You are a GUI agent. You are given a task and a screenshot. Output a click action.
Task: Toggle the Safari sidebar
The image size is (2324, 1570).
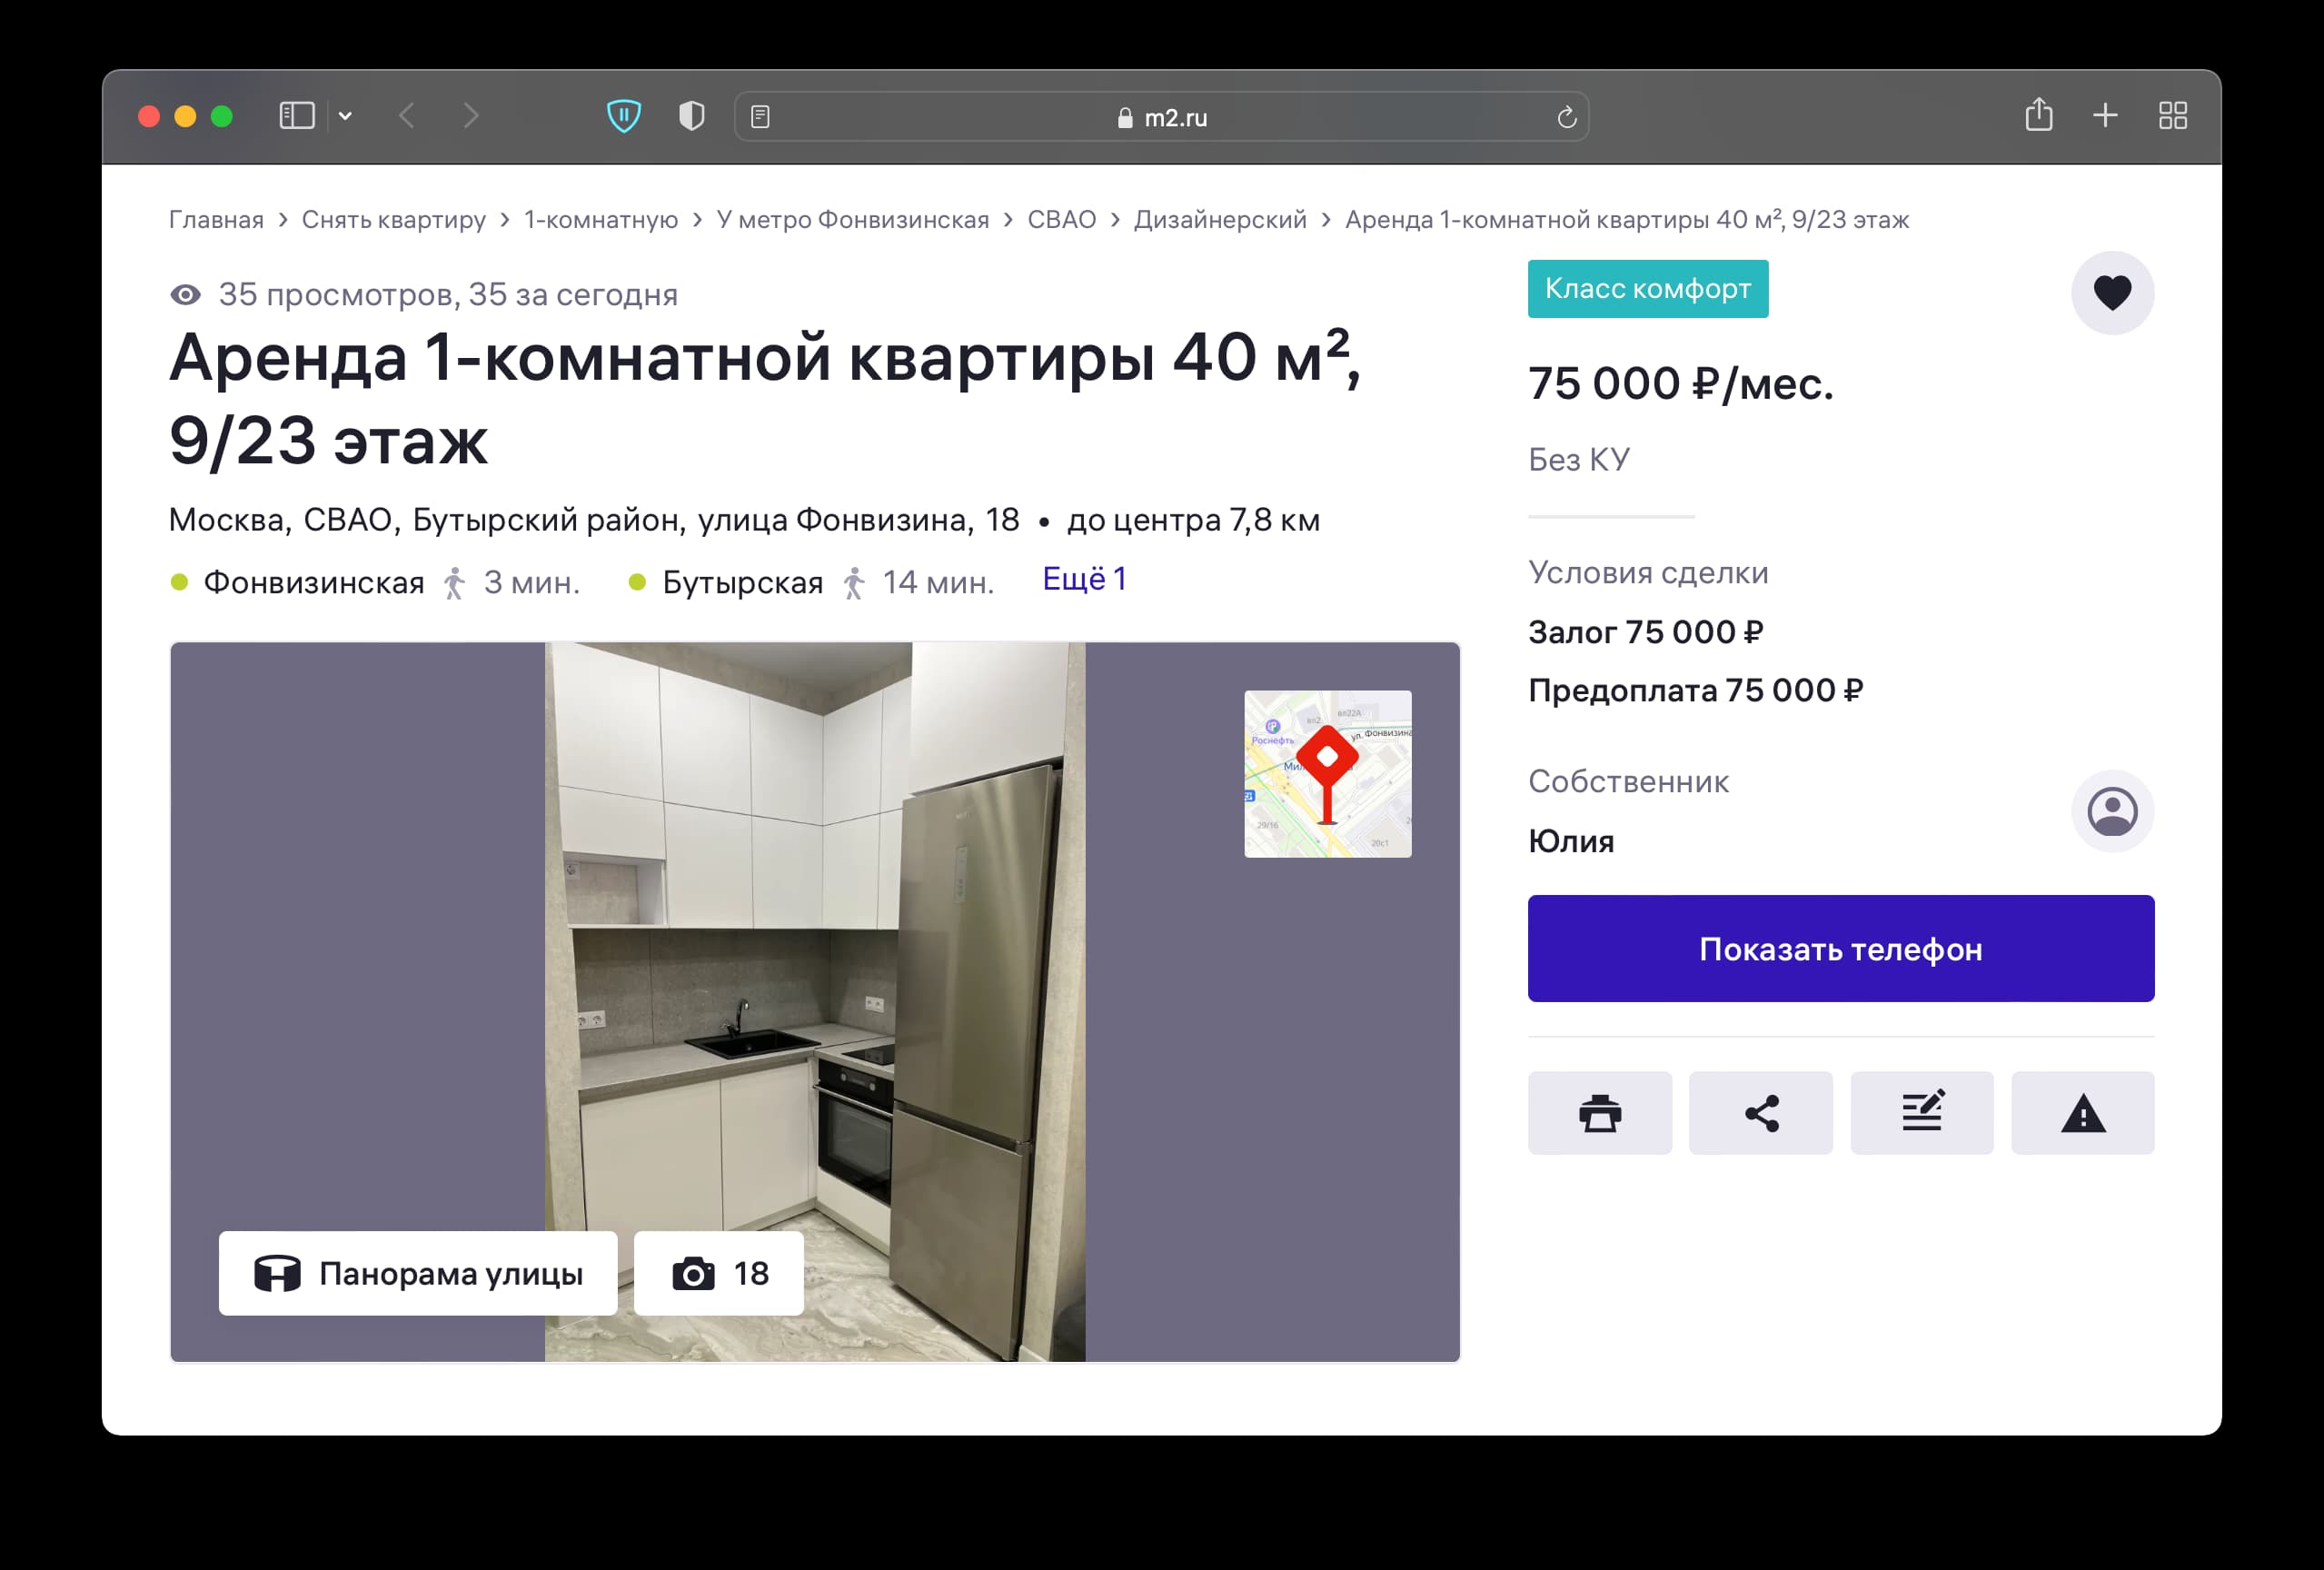[x=296, y=116]
